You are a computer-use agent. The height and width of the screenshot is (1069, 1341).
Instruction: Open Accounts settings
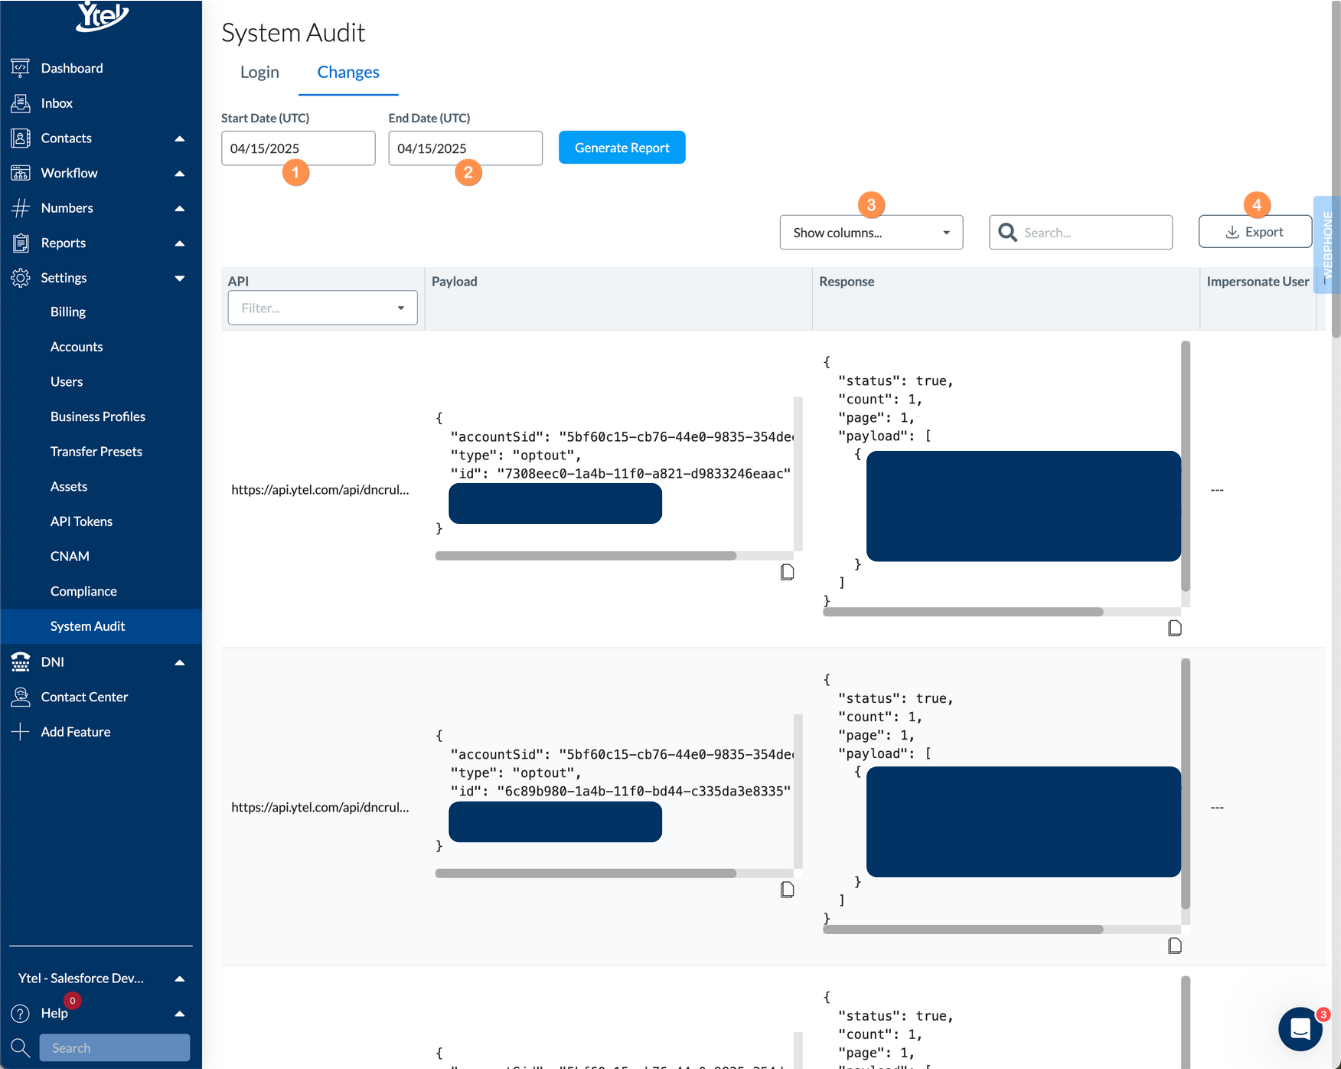click(77, 347)
